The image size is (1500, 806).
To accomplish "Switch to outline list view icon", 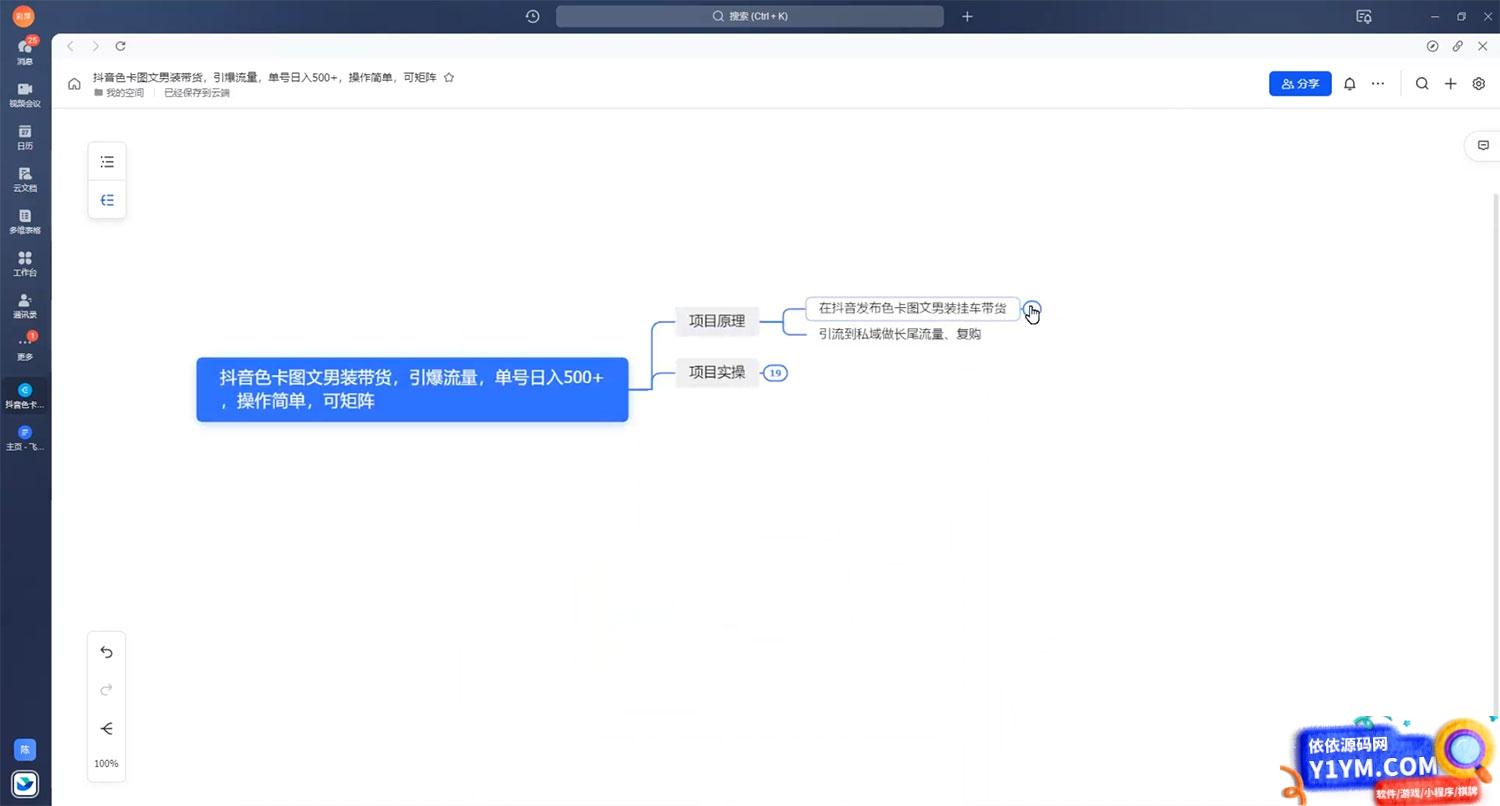I will tap(107, 161).
